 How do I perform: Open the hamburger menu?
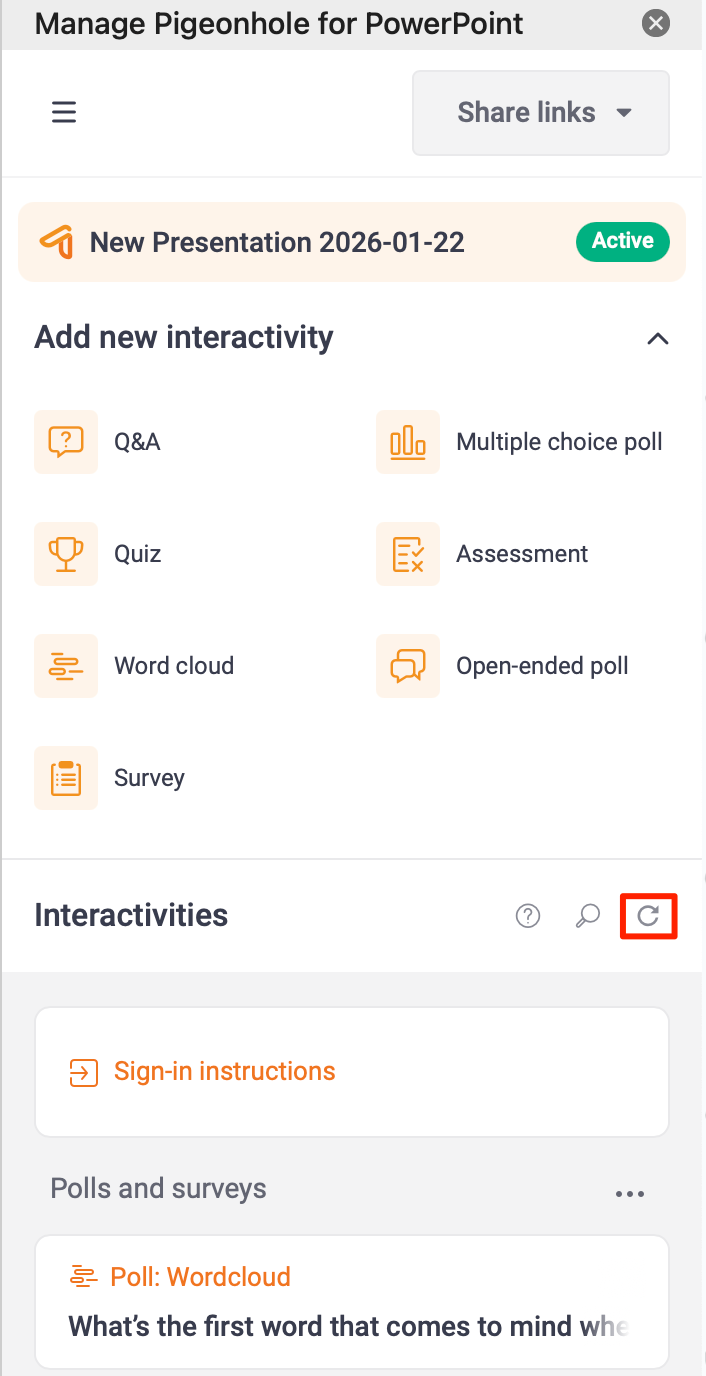click(x=64, y=112)
